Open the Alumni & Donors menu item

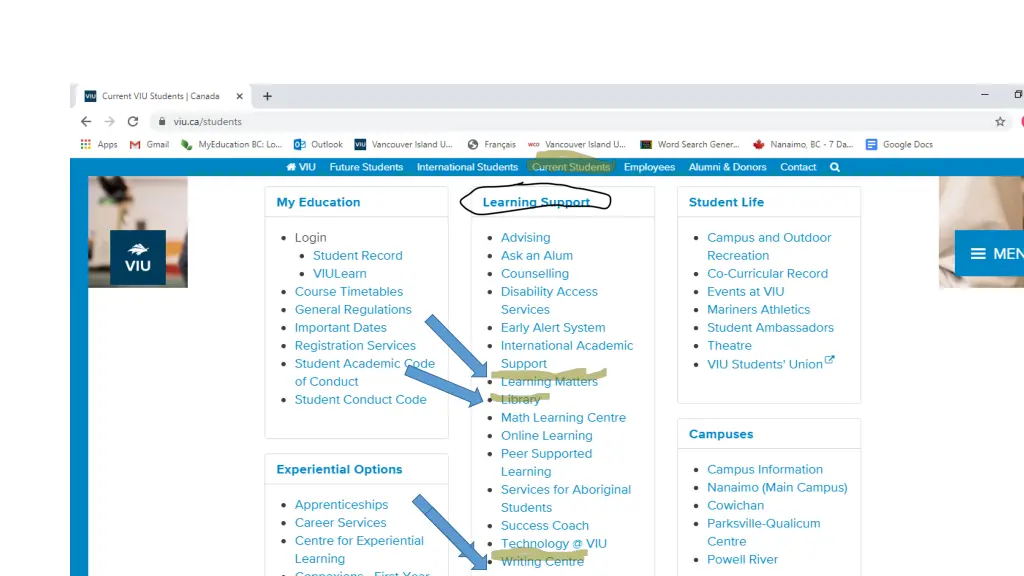click(x=728, y=167)
